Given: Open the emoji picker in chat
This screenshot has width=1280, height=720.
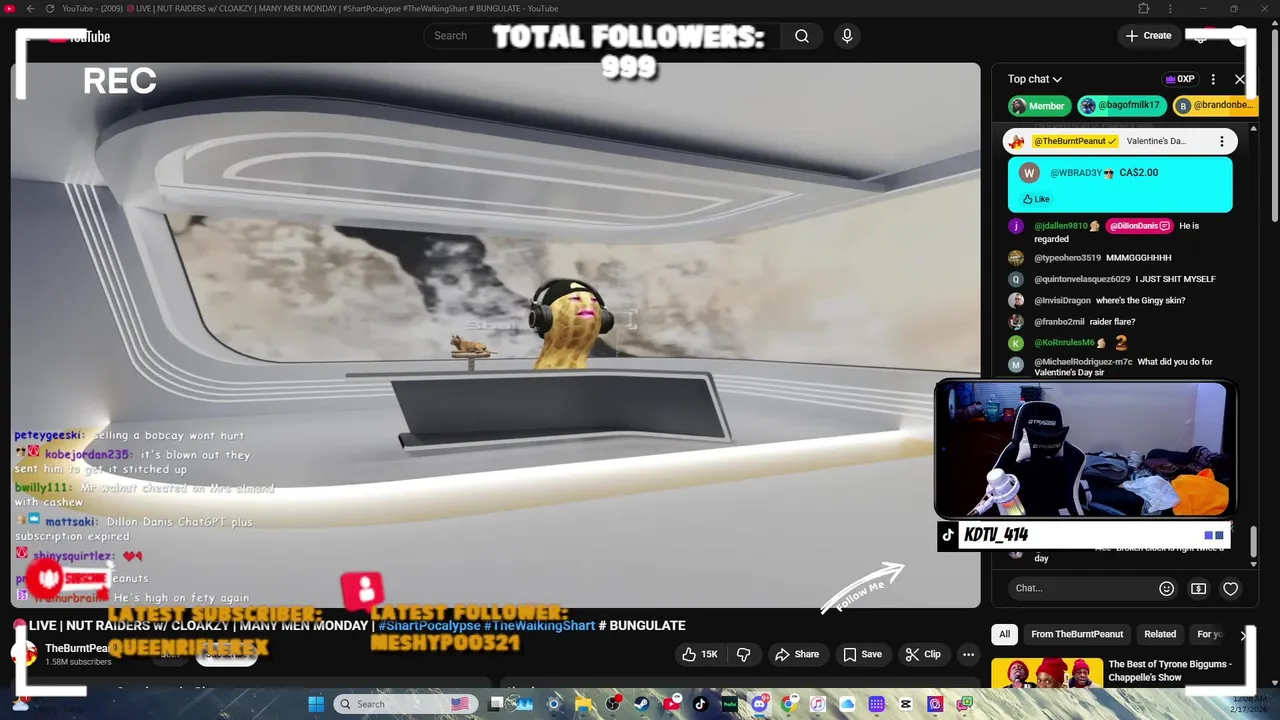Looking at the screenshot, I should [1166, 589].
